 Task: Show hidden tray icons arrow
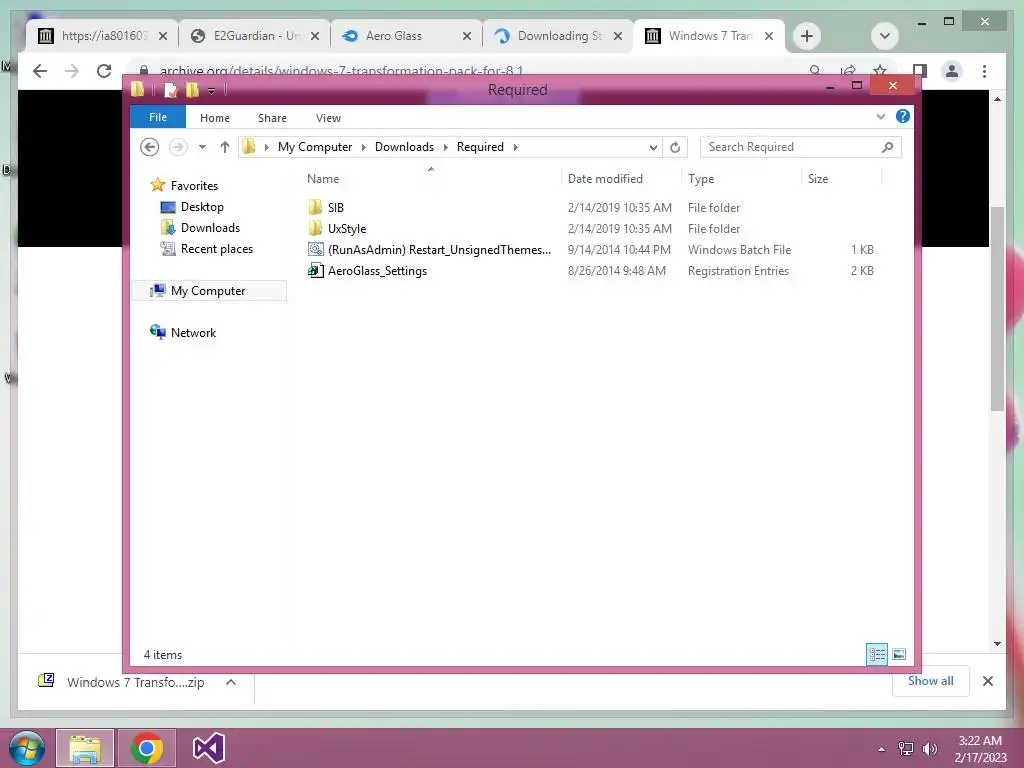[x=882, y=749]
